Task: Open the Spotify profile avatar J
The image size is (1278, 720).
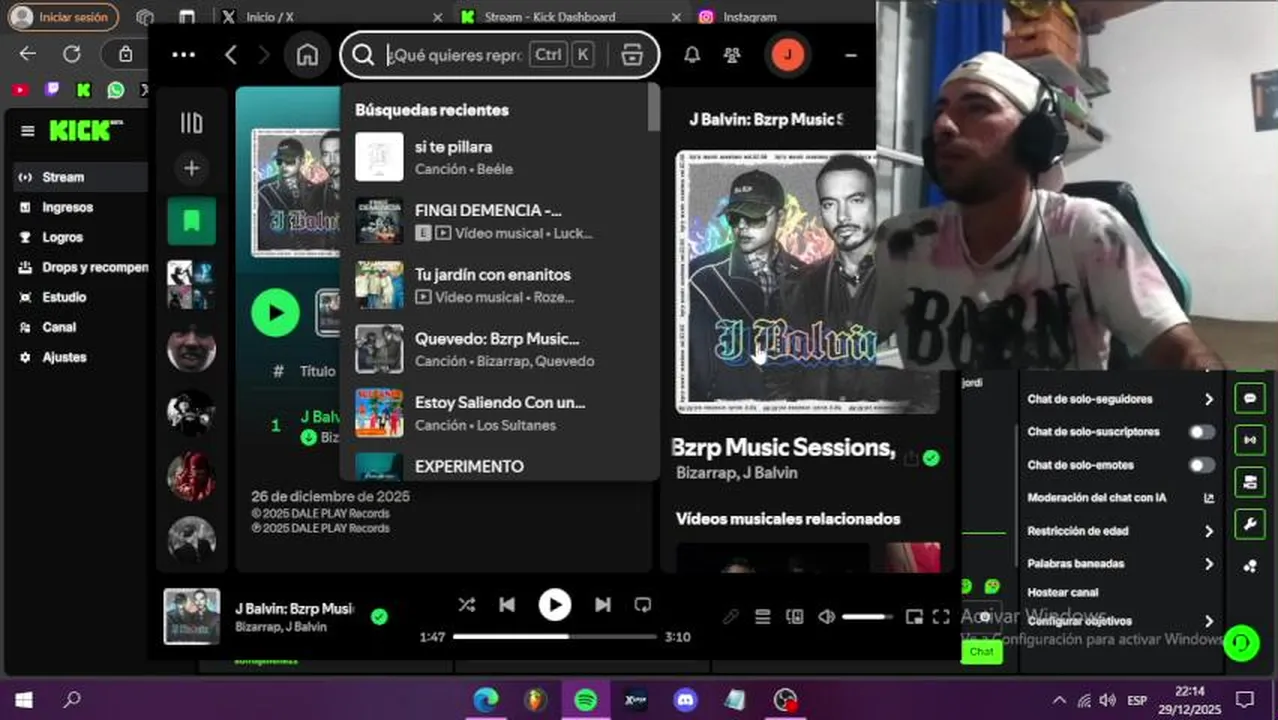Action: tap(787, 55)
